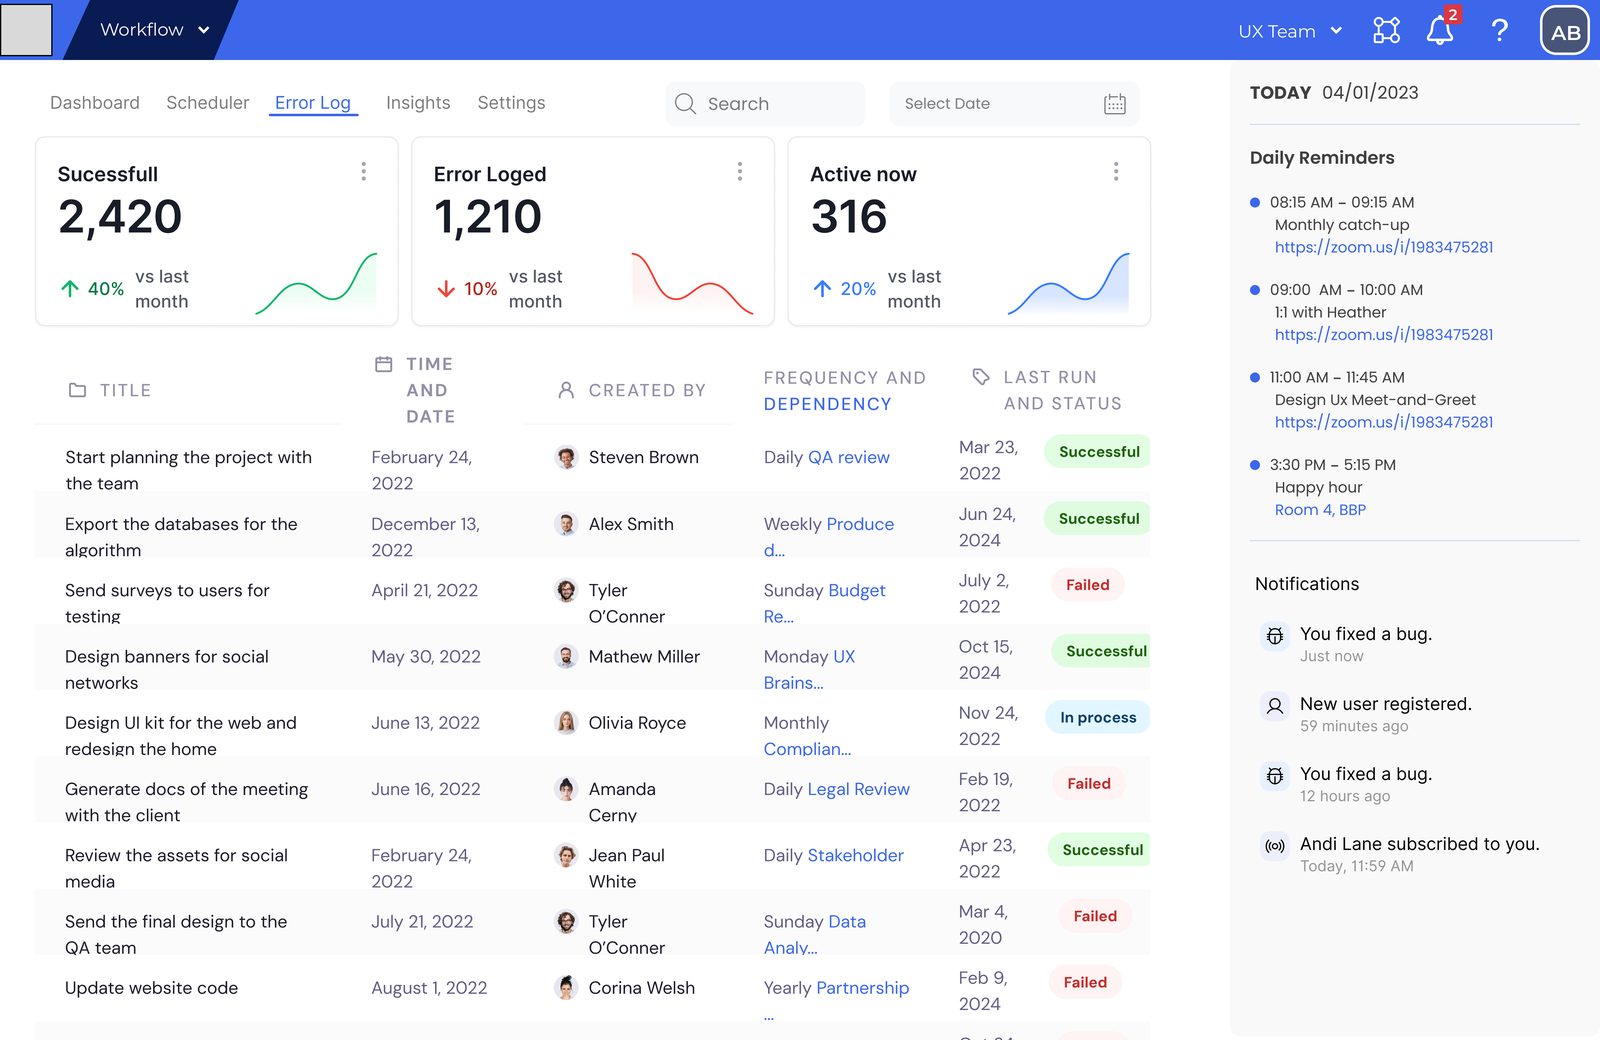Click 'Andi Lane subscribed to you.' notification
Viewport: 1600px width, 1040px height.
(1419, 844)
